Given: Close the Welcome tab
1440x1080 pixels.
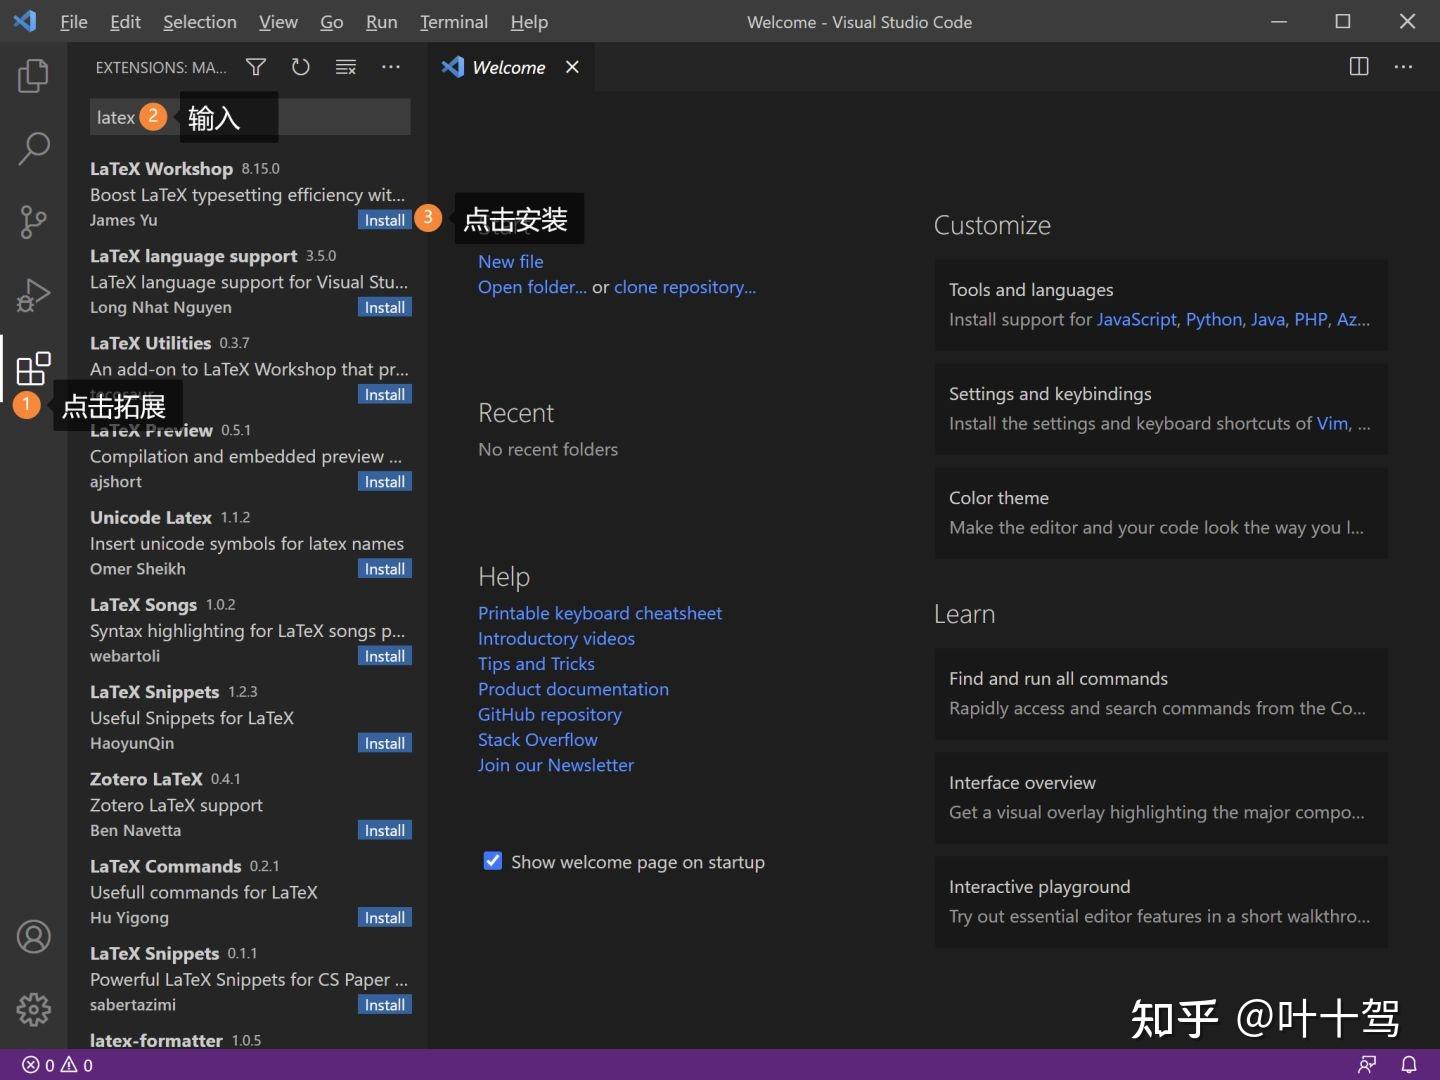Looking at the screenshot, I should pos(572,67).
